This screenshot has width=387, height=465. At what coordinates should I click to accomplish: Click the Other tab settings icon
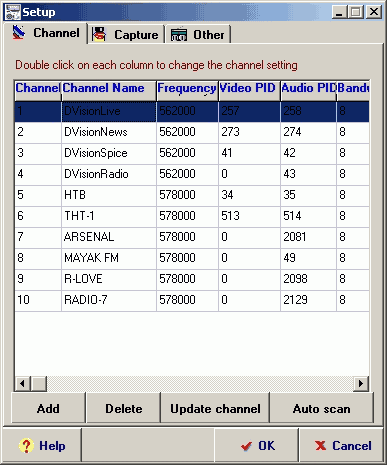pyautogui.click(x=179, y=34)
